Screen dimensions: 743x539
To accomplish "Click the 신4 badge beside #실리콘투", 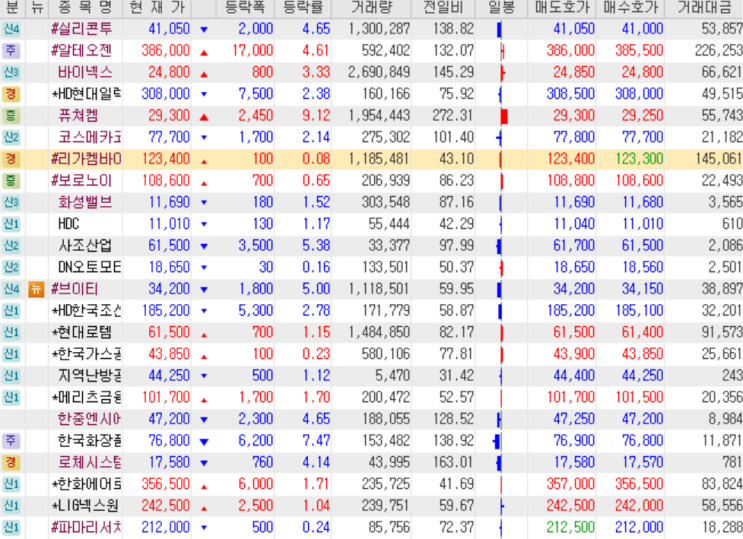I will 11,29.
